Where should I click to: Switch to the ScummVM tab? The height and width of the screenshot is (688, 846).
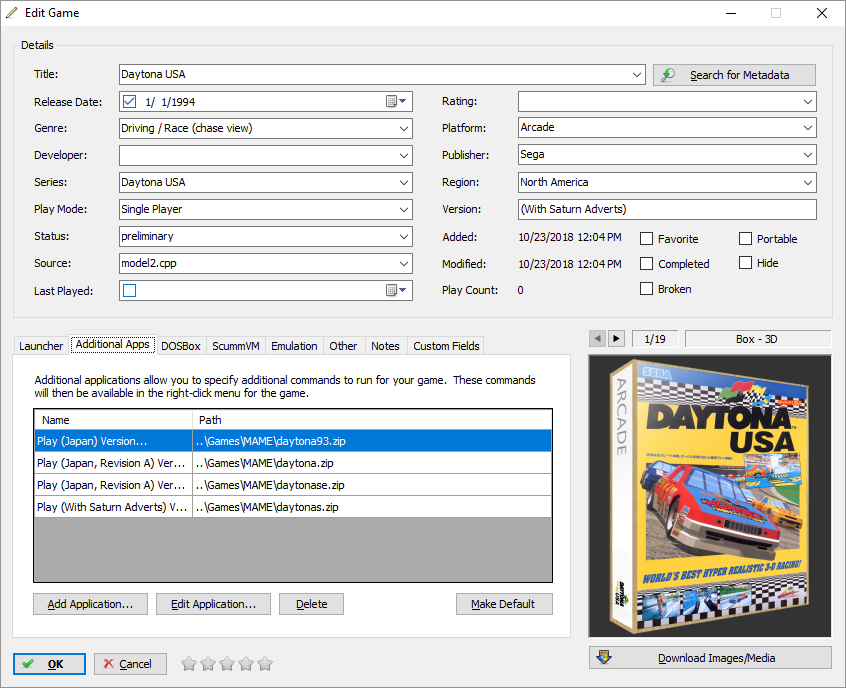[x=236, y=346]
